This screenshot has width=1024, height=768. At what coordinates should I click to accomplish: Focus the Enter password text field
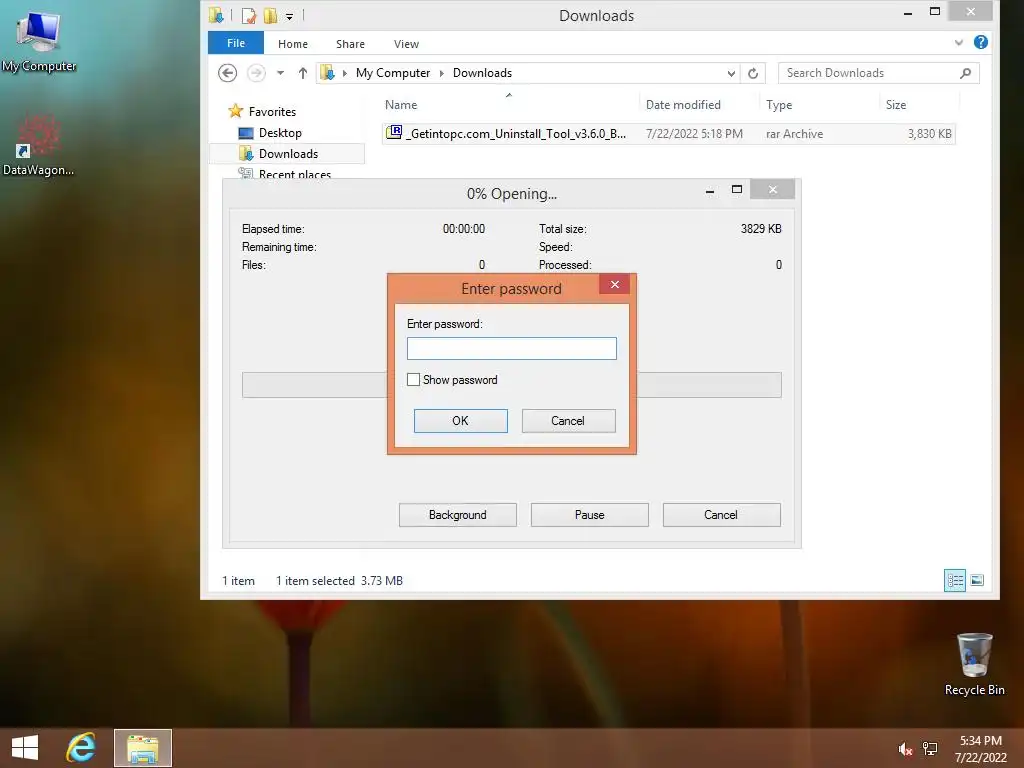511,348
